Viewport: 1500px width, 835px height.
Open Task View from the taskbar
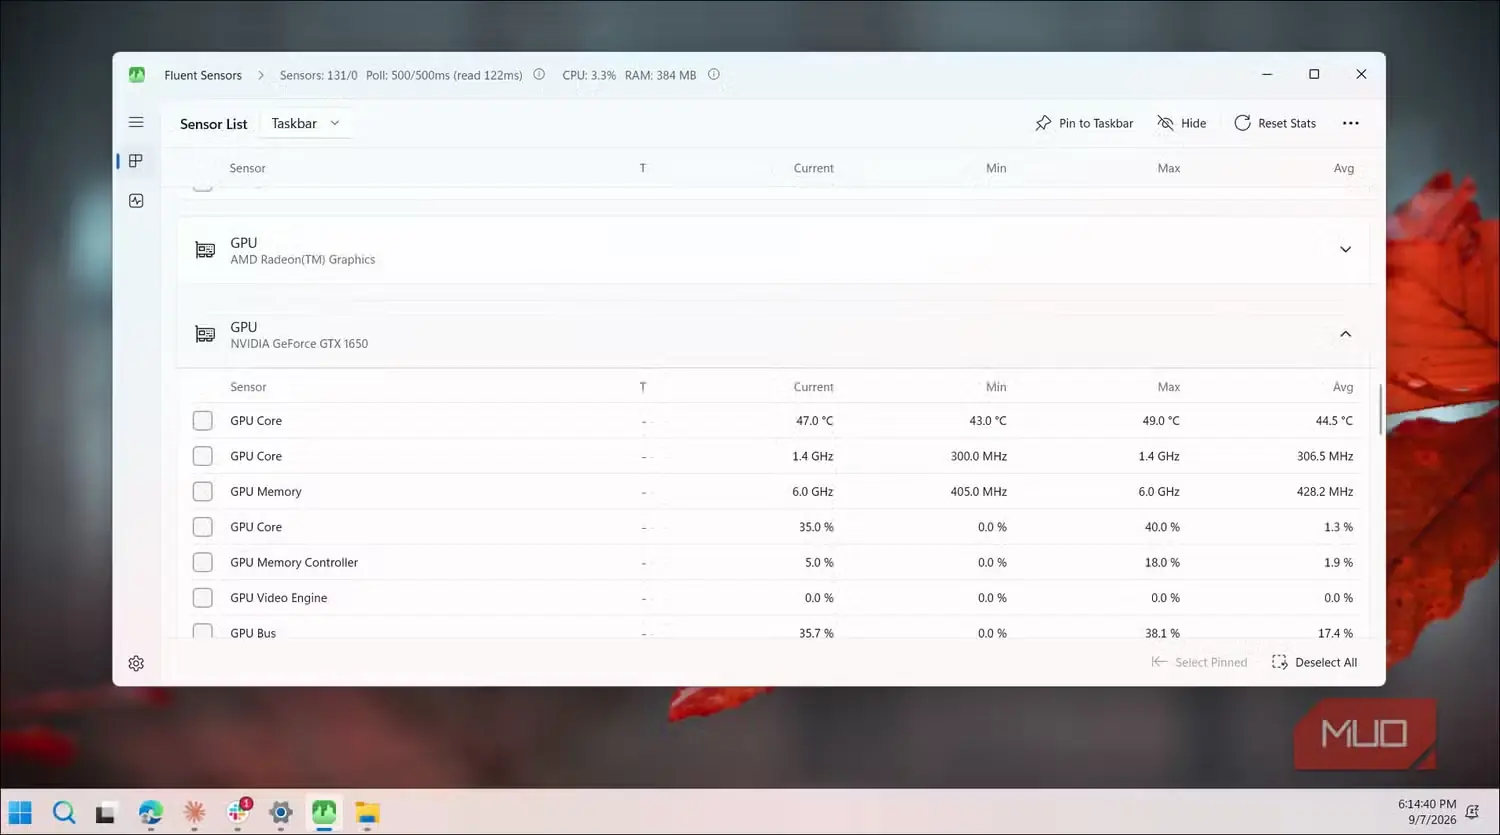coord(105,813)
